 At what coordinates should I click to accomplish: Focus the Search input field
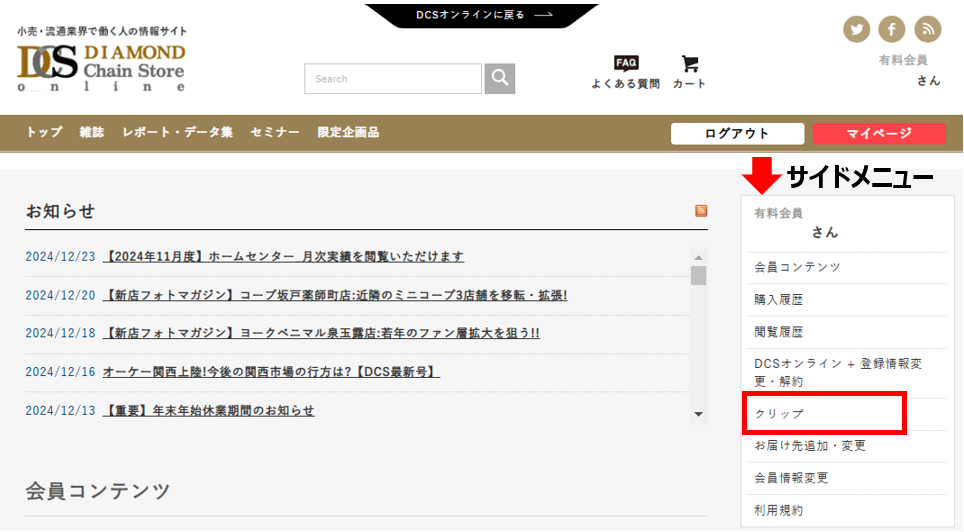[393, 79]
